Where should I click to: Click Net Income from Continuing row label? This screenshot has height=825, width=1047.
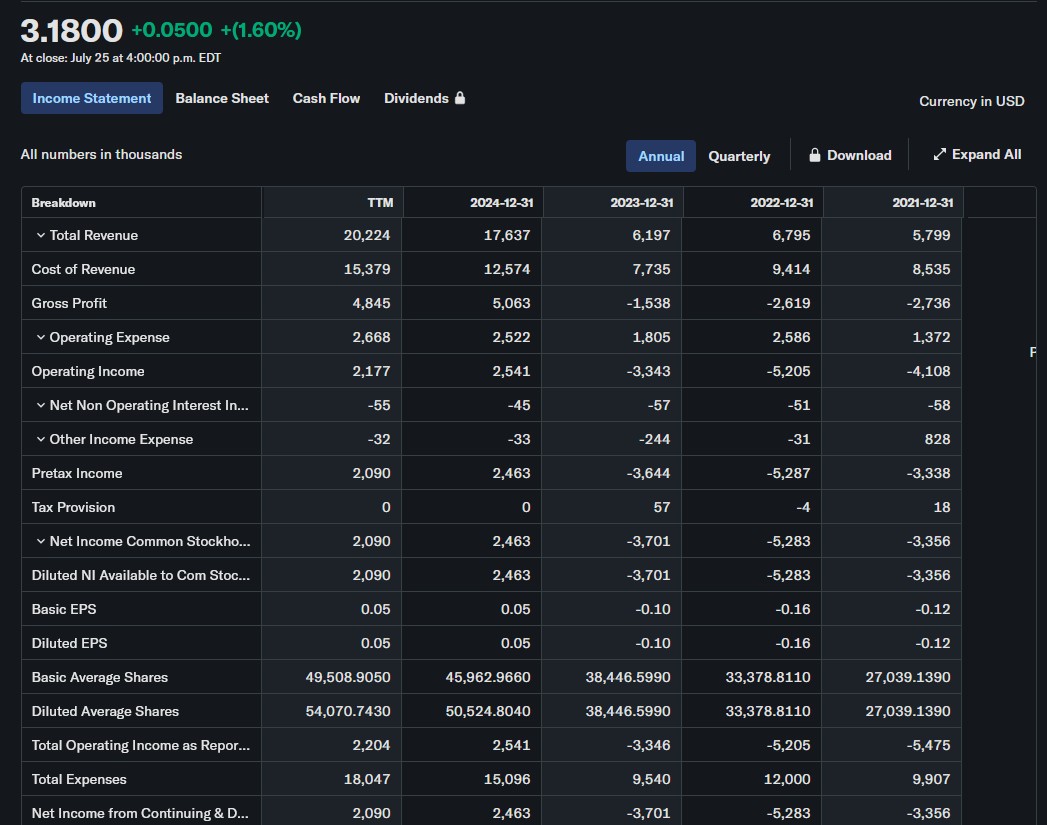(x=140, y=814)
